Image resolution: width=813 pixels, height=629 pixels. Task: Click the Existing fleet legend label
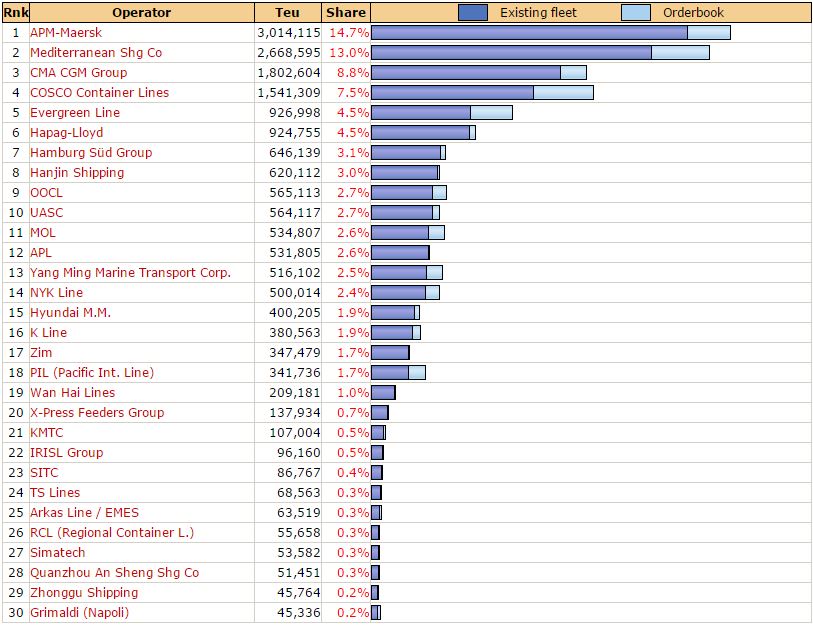[x=538, y=13]
